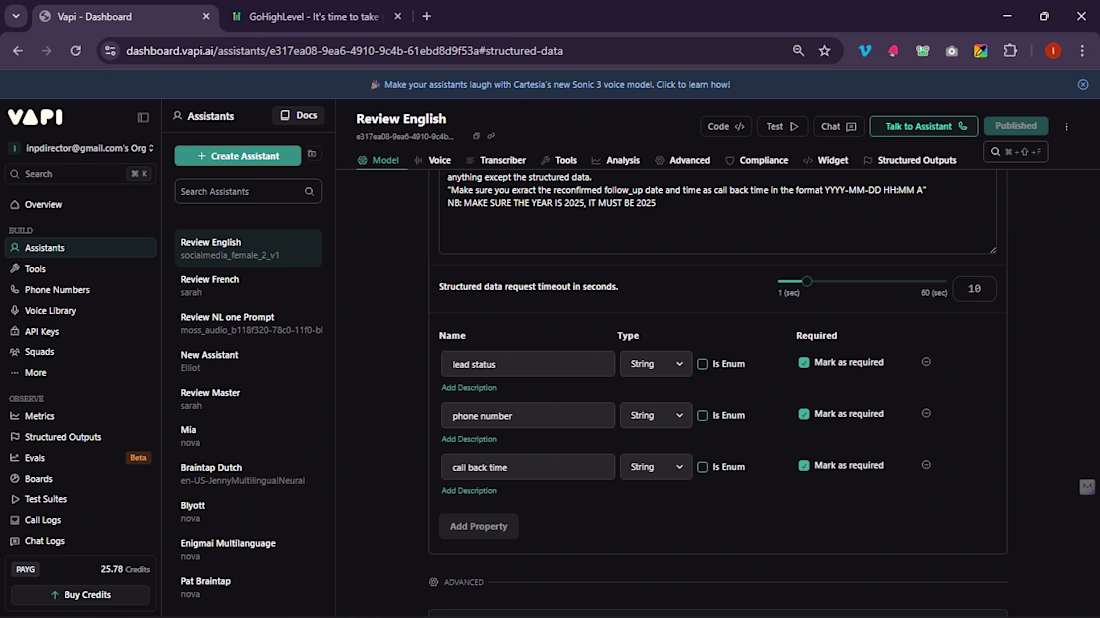The width and height of the screenshot is (1100, 618).
Task: Go back in browser history
Action: (x=18, y=51)
